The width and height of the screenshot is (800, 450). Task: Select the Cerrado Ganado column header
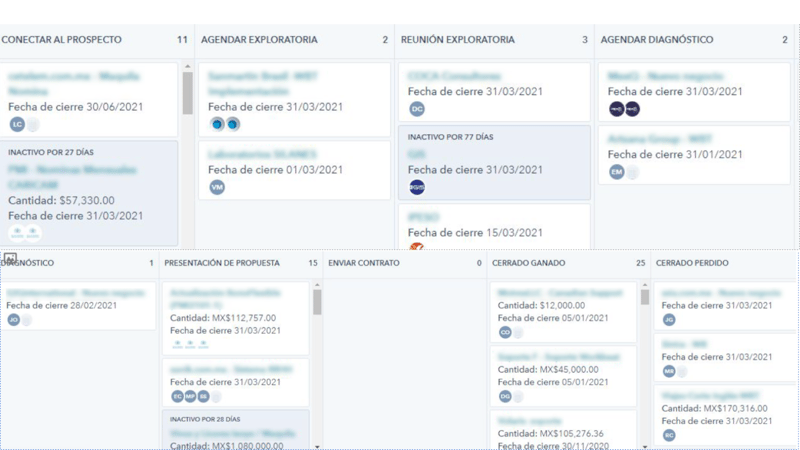[x=526, y=263]
